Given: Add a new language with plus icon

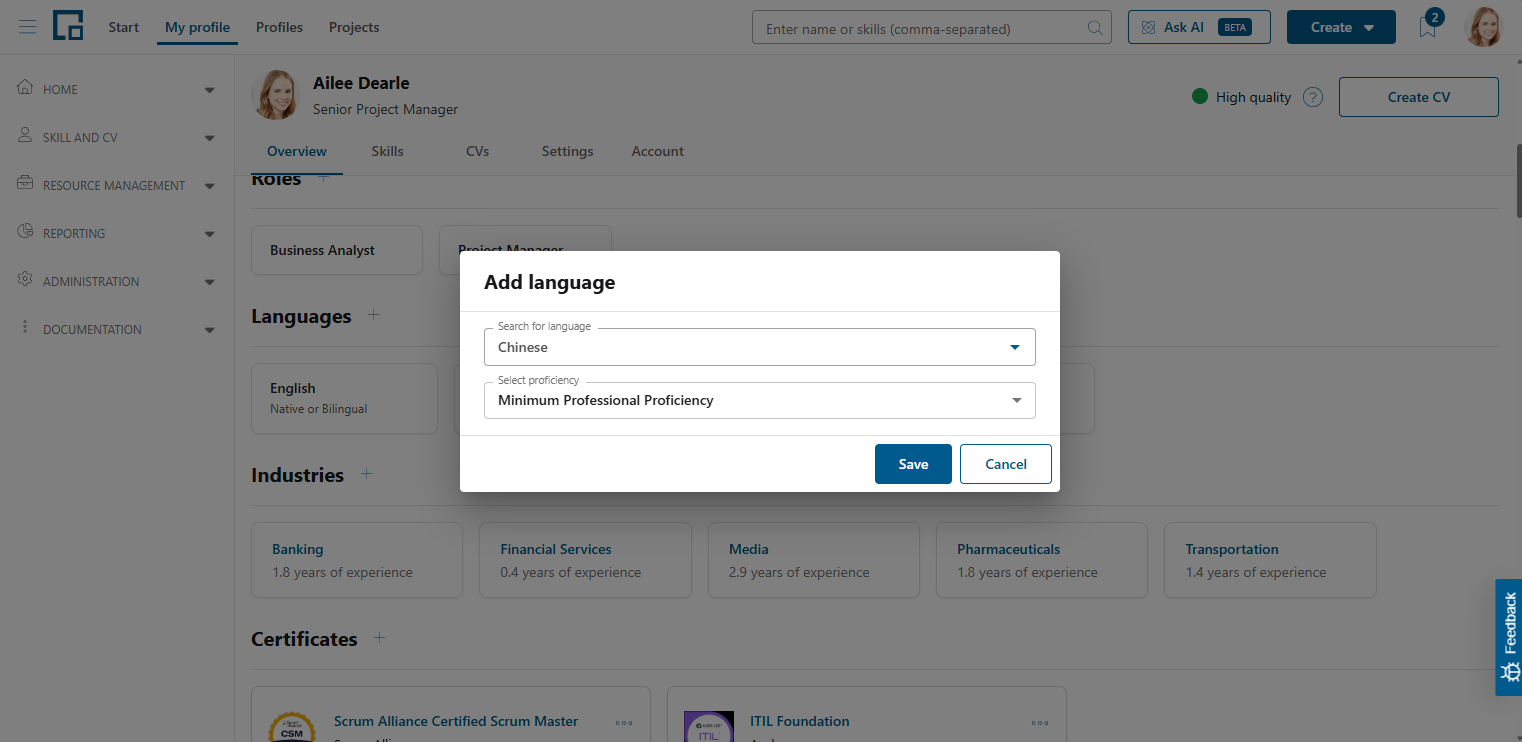Looking at the screenshot, I should [374, 315].
